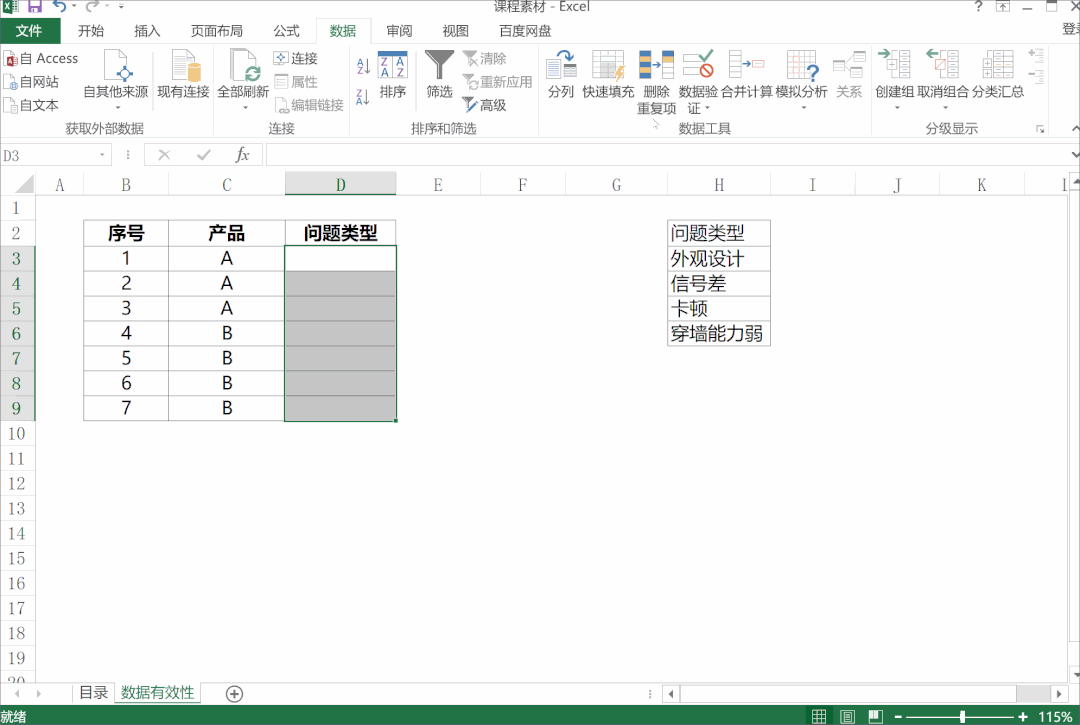Select cell with 外观设计

pyautogui.click(x=718, y=259)
